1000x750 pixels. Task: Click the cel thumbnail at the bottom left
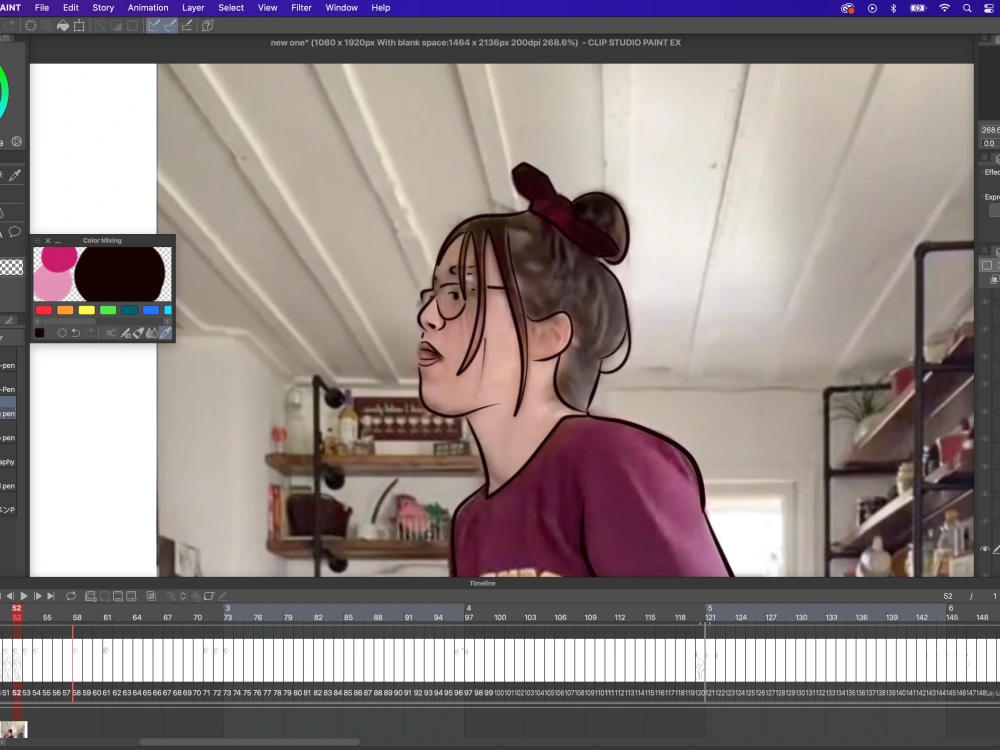(x=13, y=729)
